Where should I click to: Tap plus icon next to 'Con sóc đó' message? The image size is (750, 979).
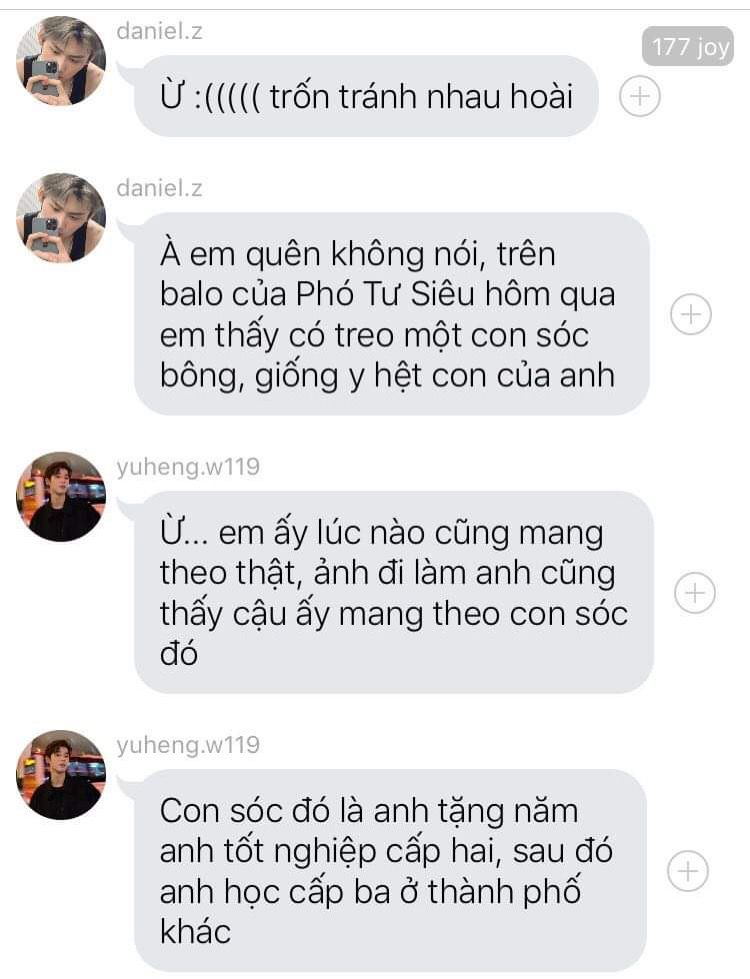pos(688,870)
